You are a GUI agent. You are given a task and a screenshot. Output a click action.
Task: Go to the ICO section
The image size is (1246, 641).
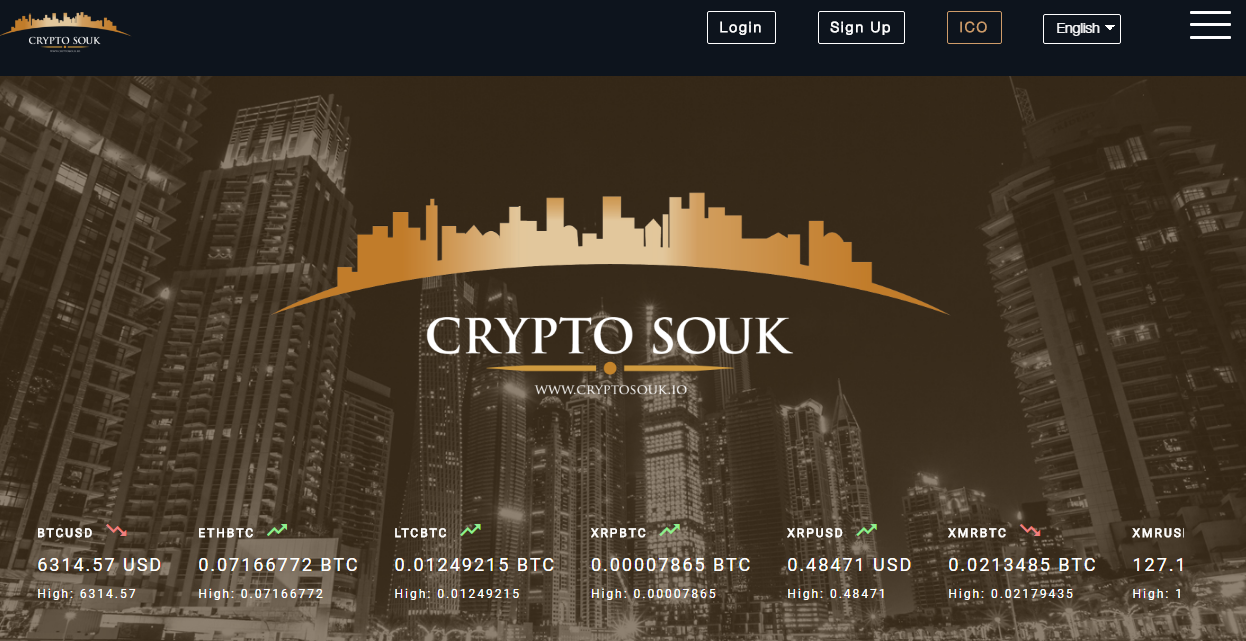tap(974, 27)
